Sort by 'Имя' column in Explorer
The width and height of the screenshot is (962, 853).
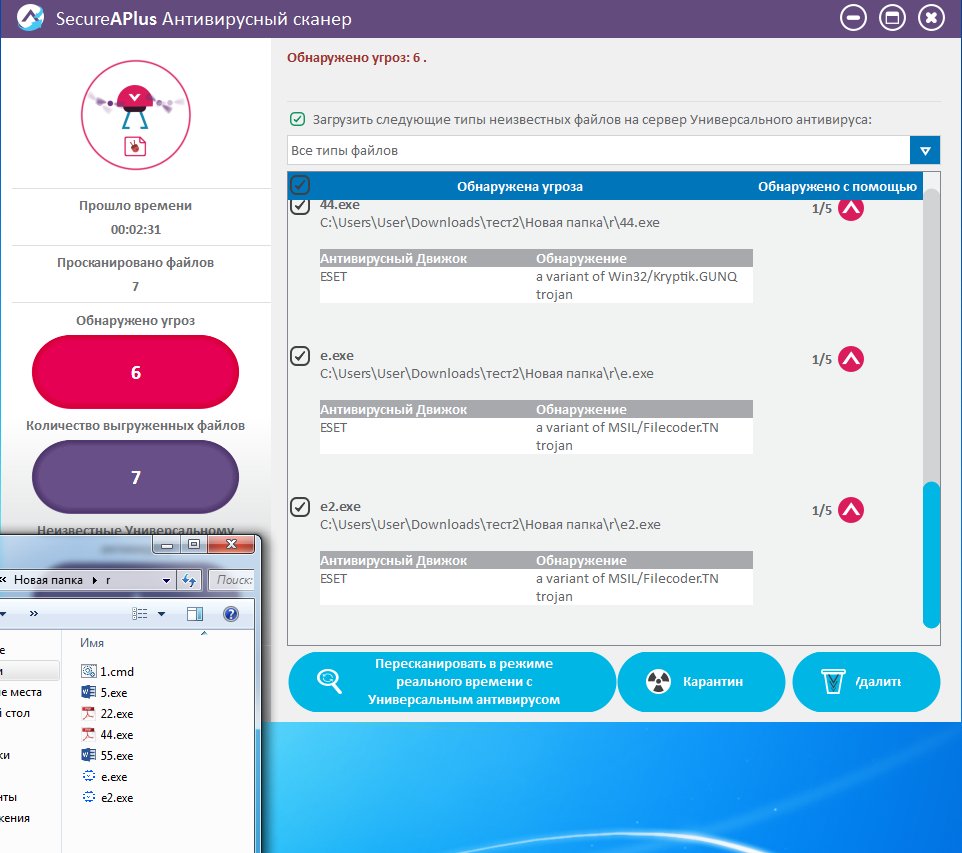pos(92,643)
